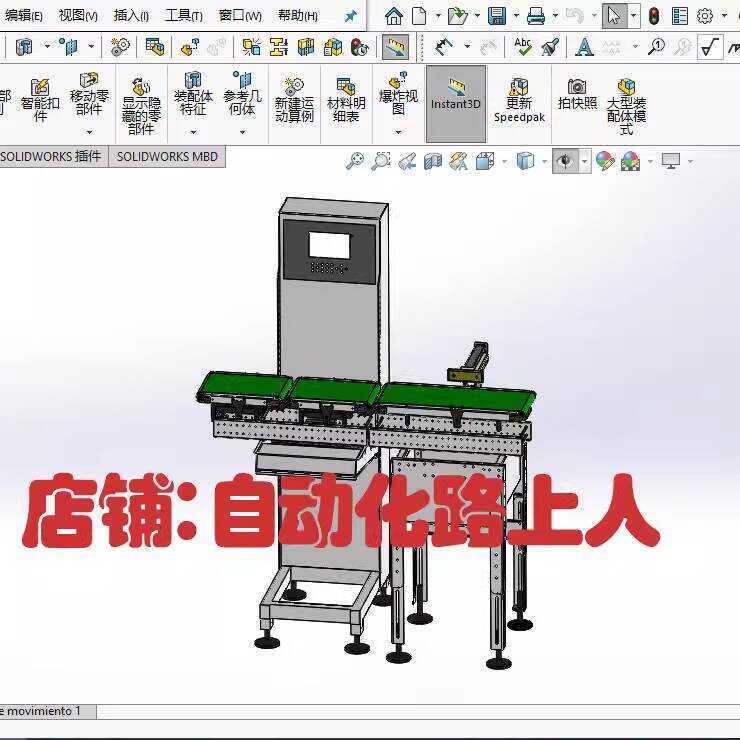The image size is (740, 740).
Task: Switch to the SOLIDWORKS 插件 tab
Action: pos(51,157)
